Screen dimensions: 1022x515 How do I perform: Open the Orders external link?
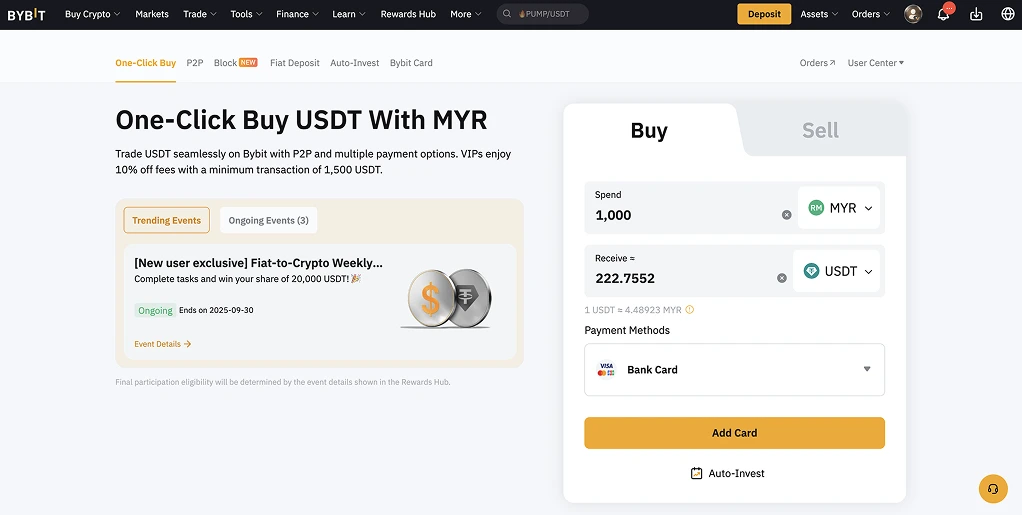tap(817, 63)
